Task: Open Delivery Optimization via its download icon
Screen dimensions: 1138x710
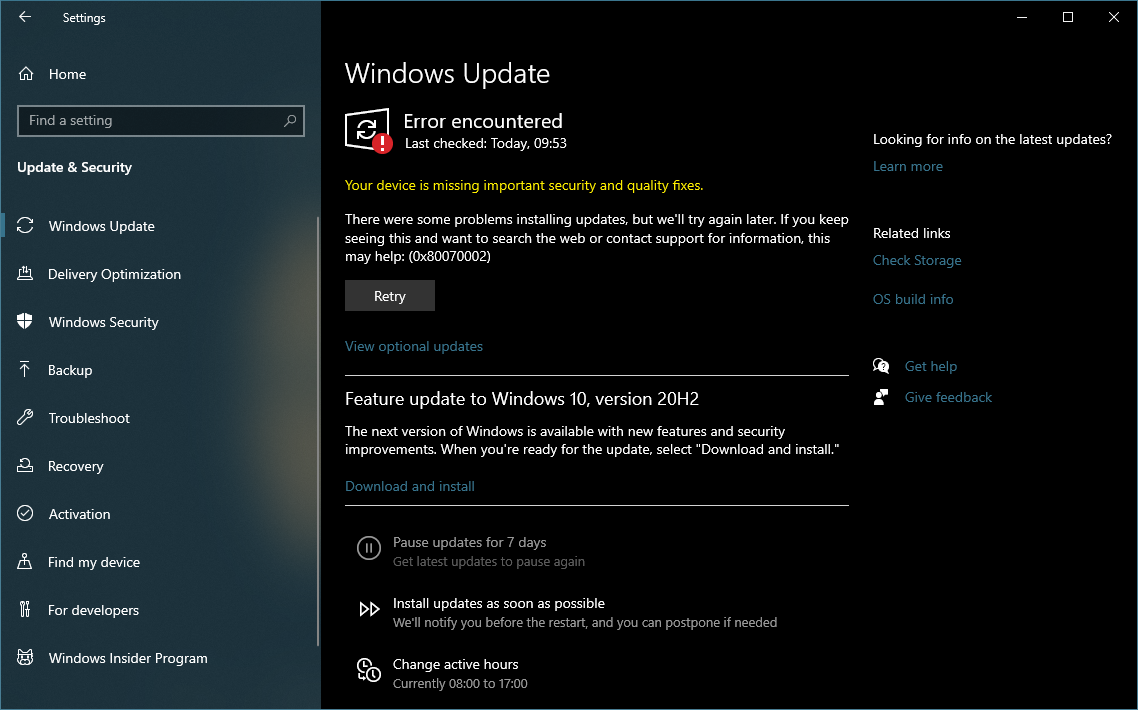Action: coord(27,274)
